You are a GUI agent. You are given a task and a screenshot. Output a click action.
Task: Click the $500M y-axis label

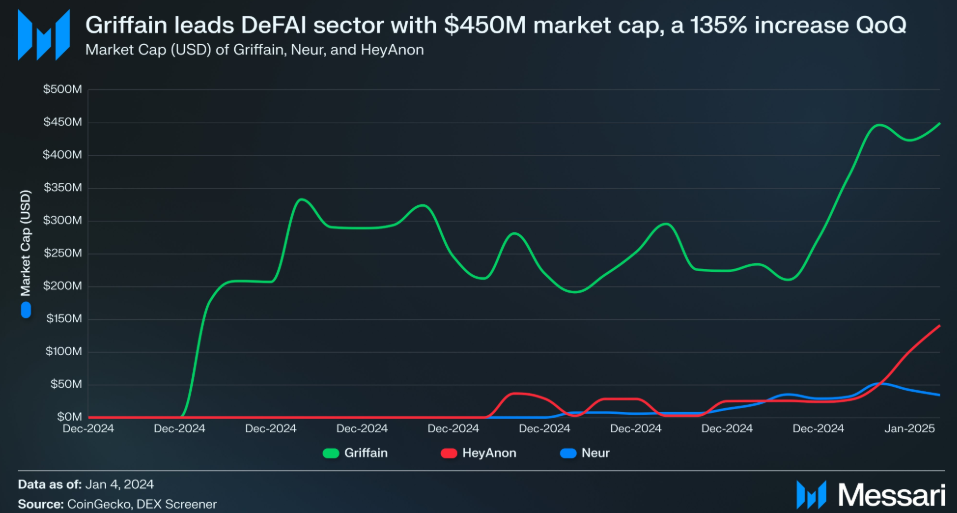click(62, 89)
